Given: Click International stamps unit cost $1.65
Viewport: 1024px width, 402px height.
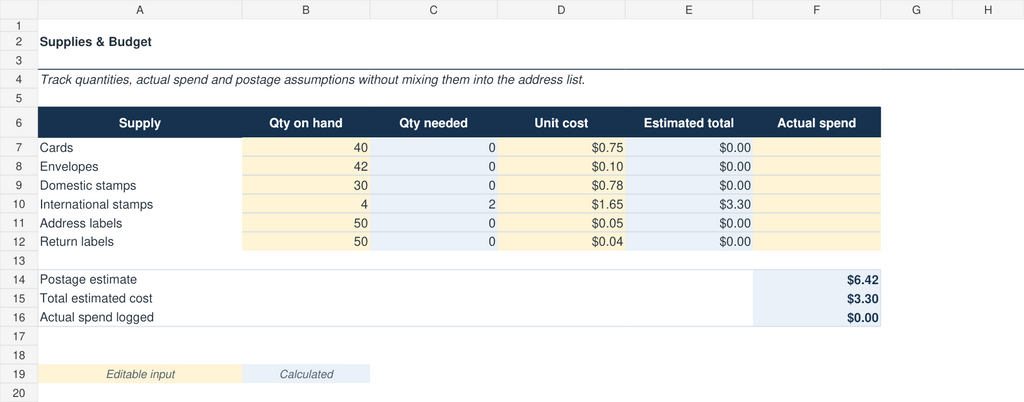Looking at the screenshot, I should pos(561,204).
